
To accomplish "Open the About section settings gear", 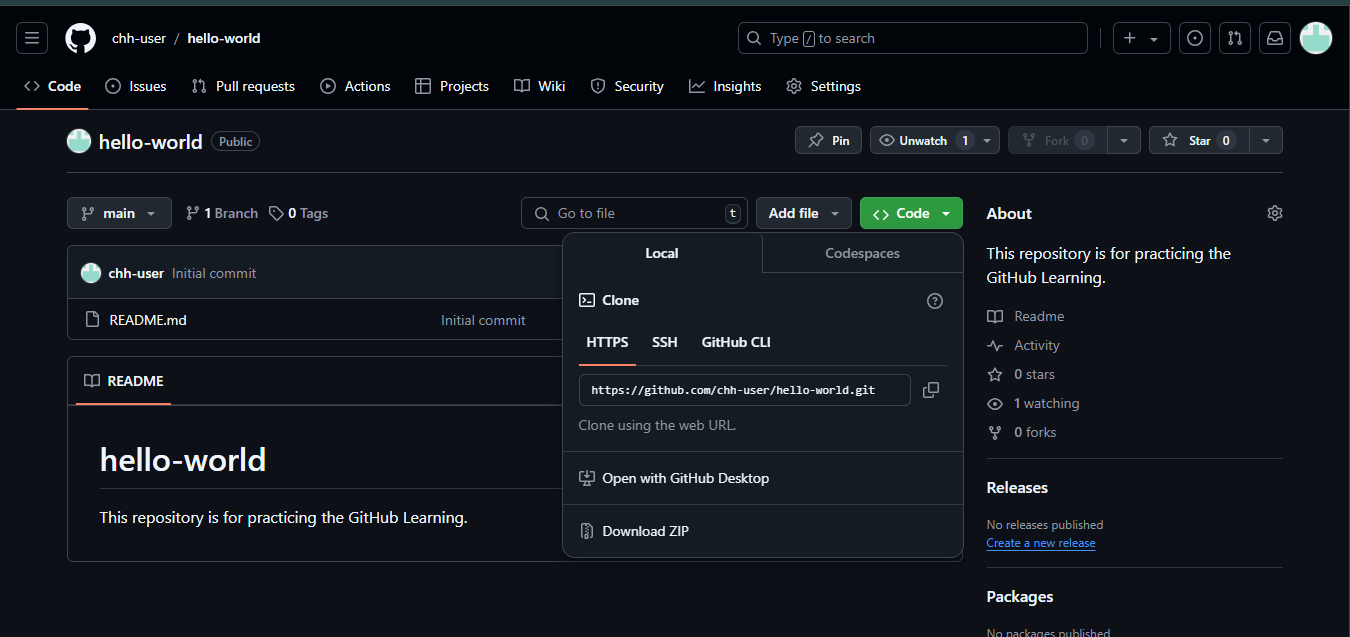I will click(x=1274, y=213).
